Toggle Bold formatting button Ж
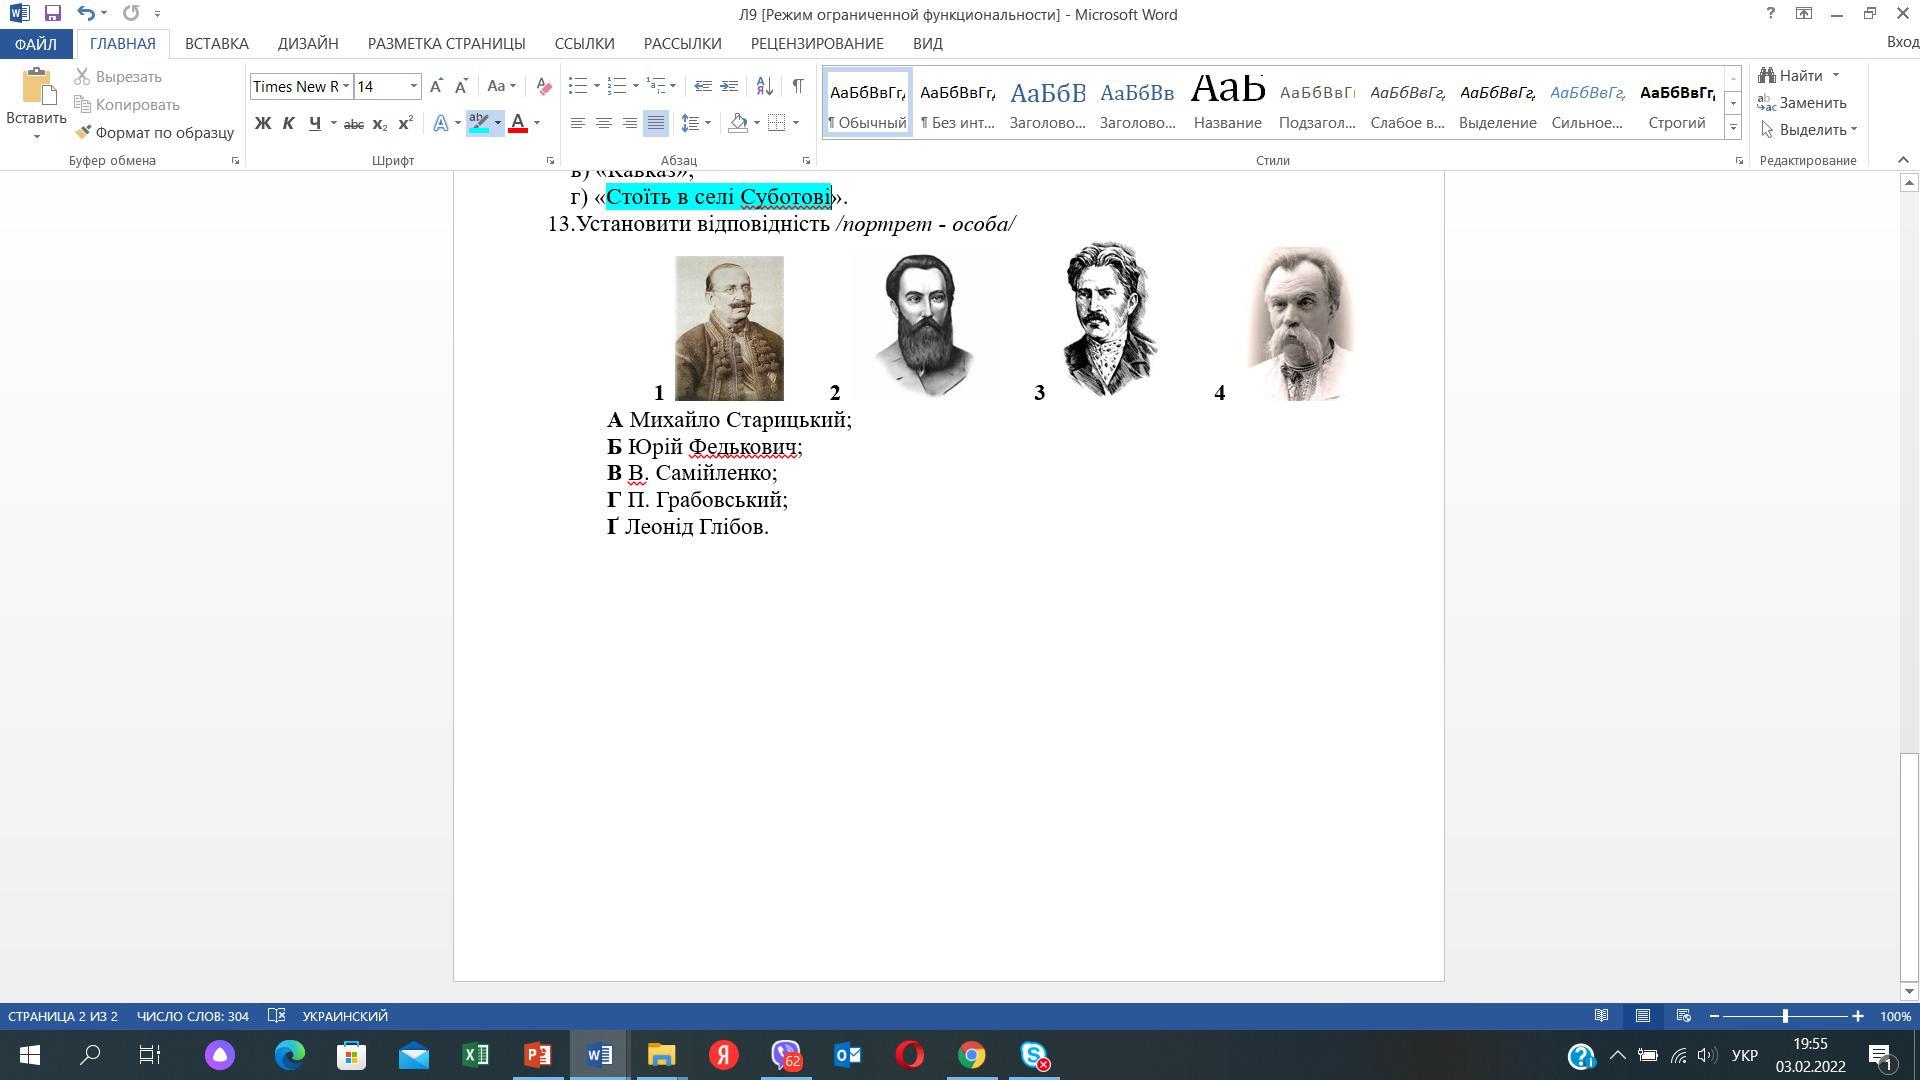The image size is (1920, 1080). [x=263, y=123]
